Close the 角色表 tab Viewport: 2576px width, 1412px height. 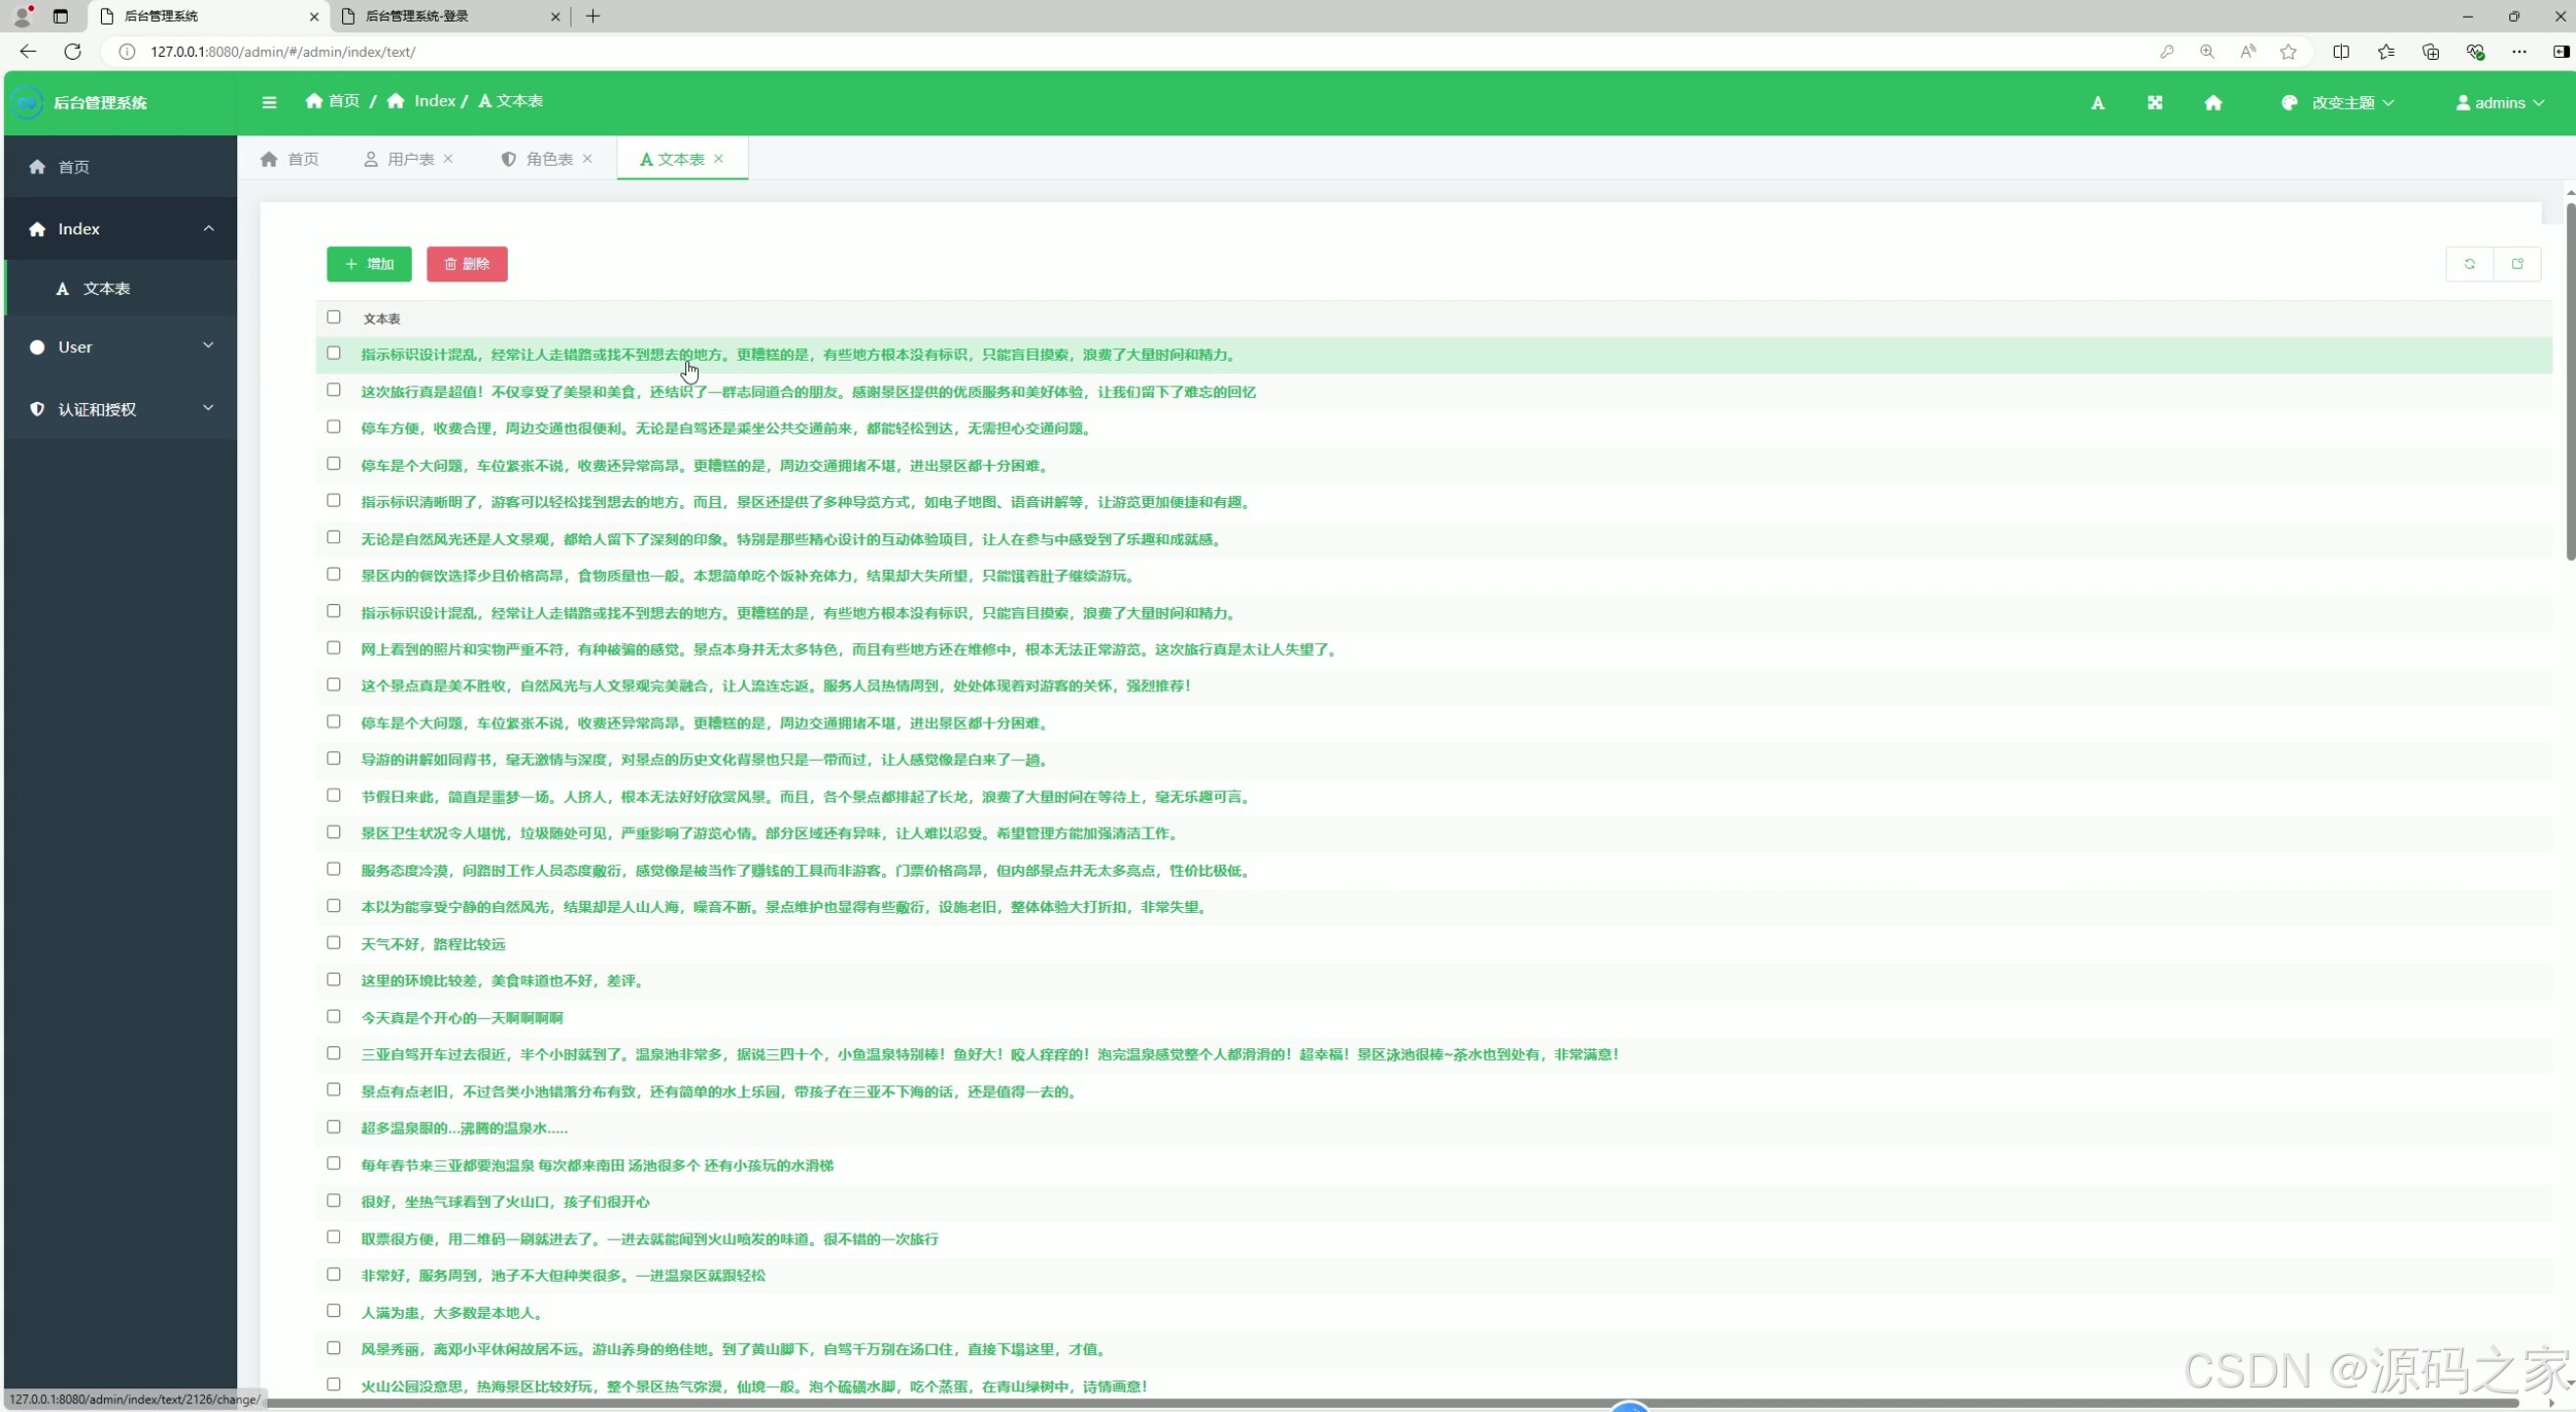pyautogui.click(x=588, y=159)
